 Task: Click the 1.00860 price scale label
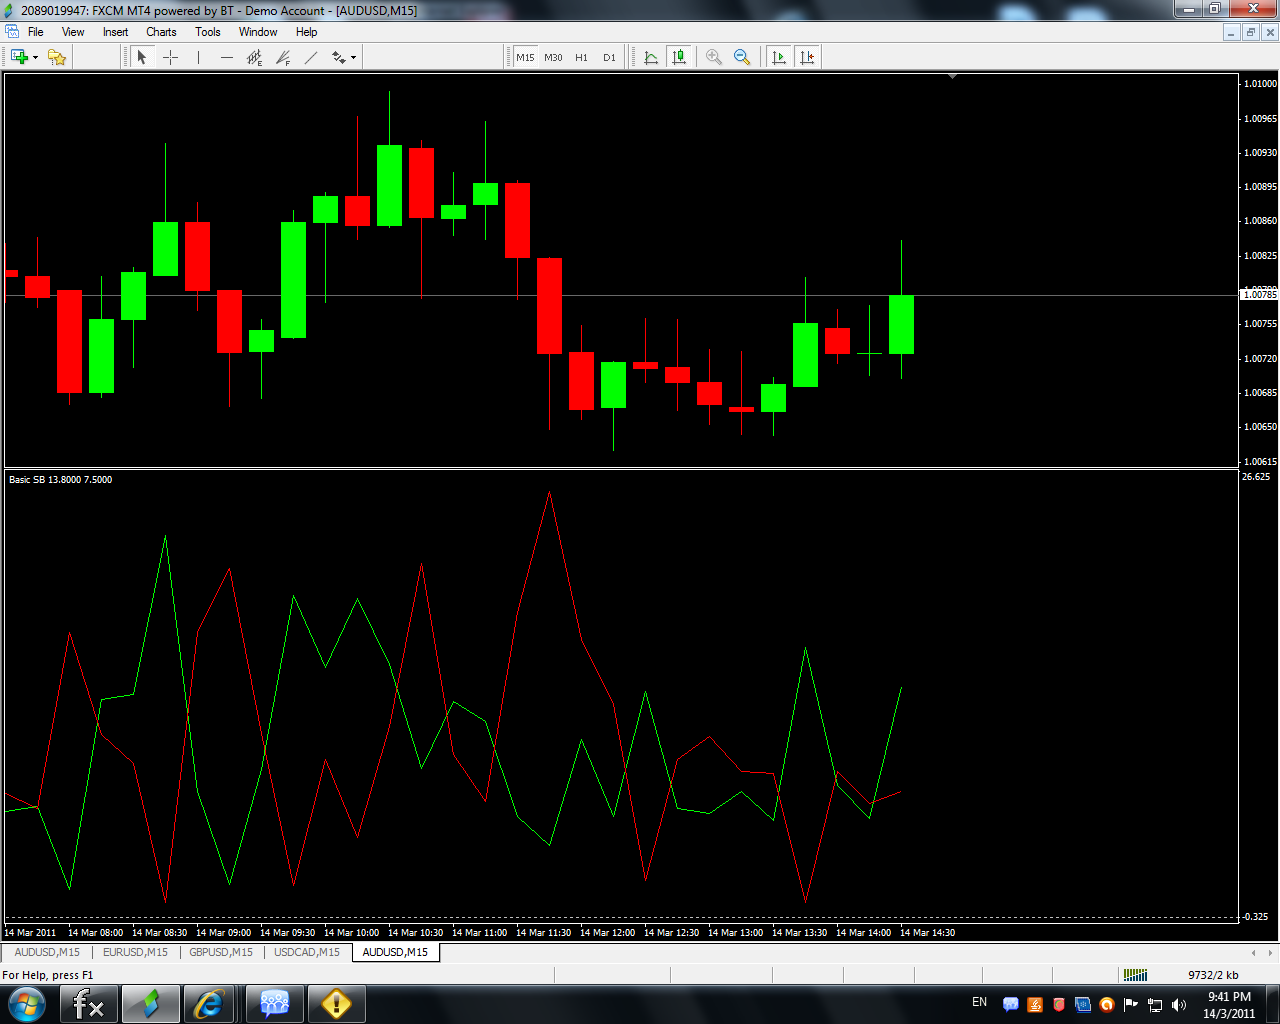(x=1260, y=221)
